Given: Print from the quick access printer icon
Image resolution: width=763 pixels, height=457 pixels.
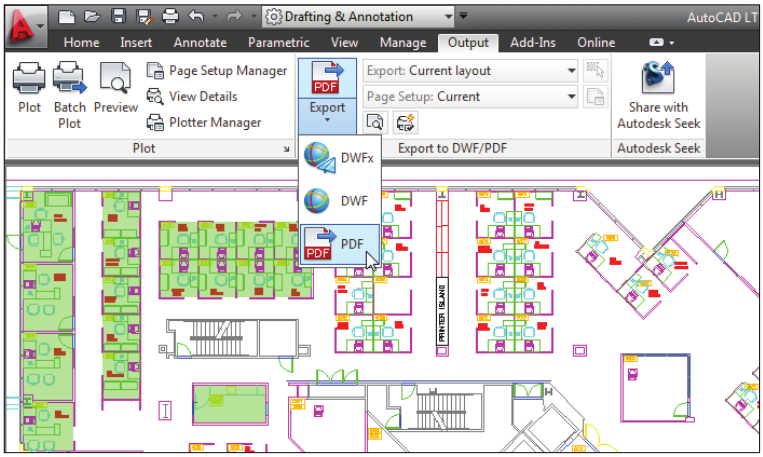Looking at the screenshot, I should (x=170, y=17).
